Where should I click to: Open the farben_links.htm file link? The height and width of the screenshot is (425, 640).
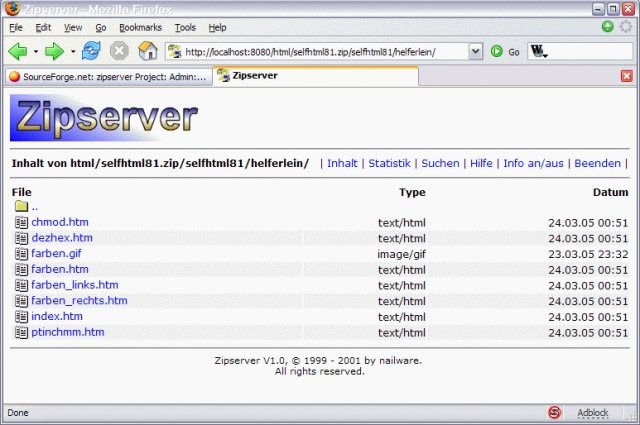[74, 285]
